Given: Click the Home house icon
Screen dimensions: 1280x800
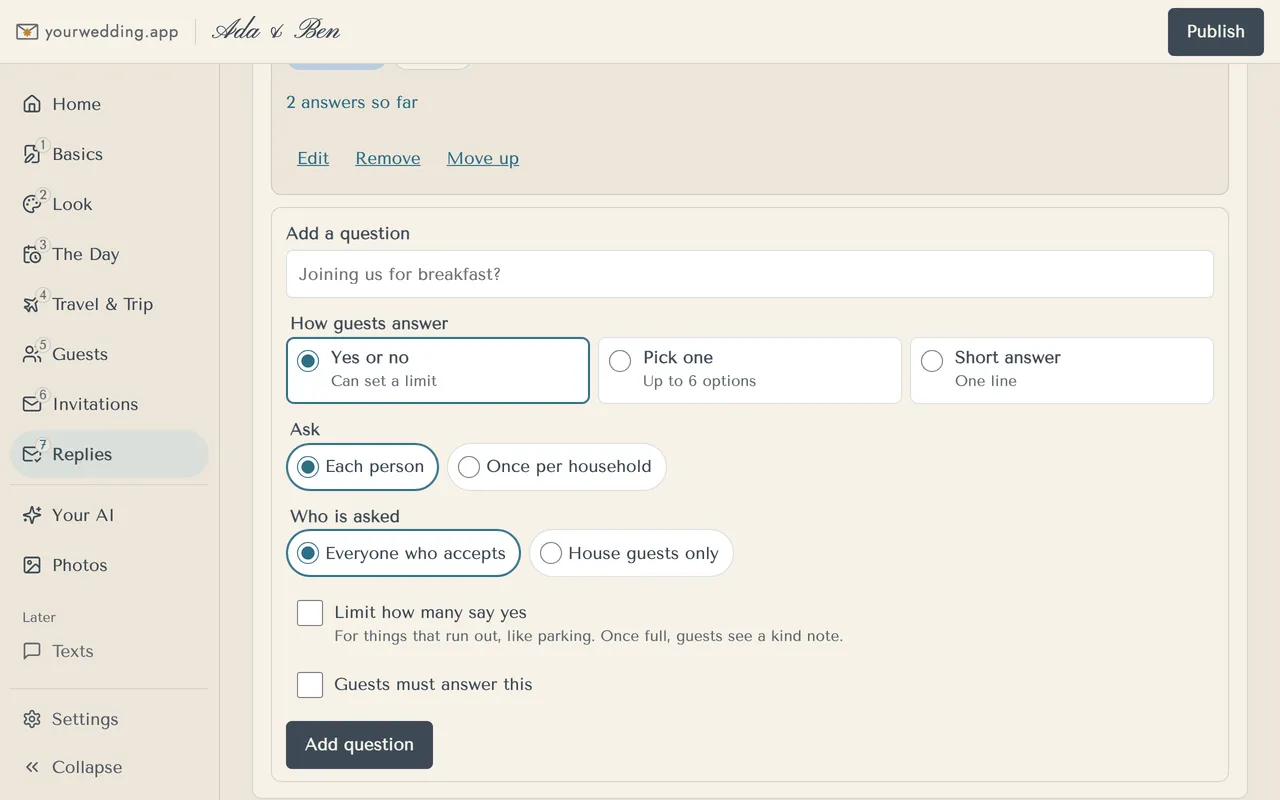Looking at the screenshot, I should (x=32, y=104).
